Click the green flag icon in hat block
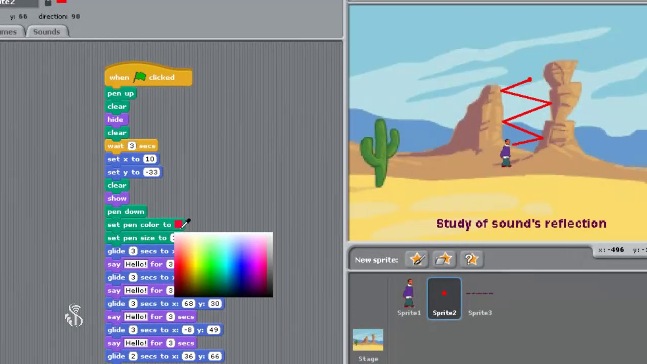647x364 pixels. point(140,77)
